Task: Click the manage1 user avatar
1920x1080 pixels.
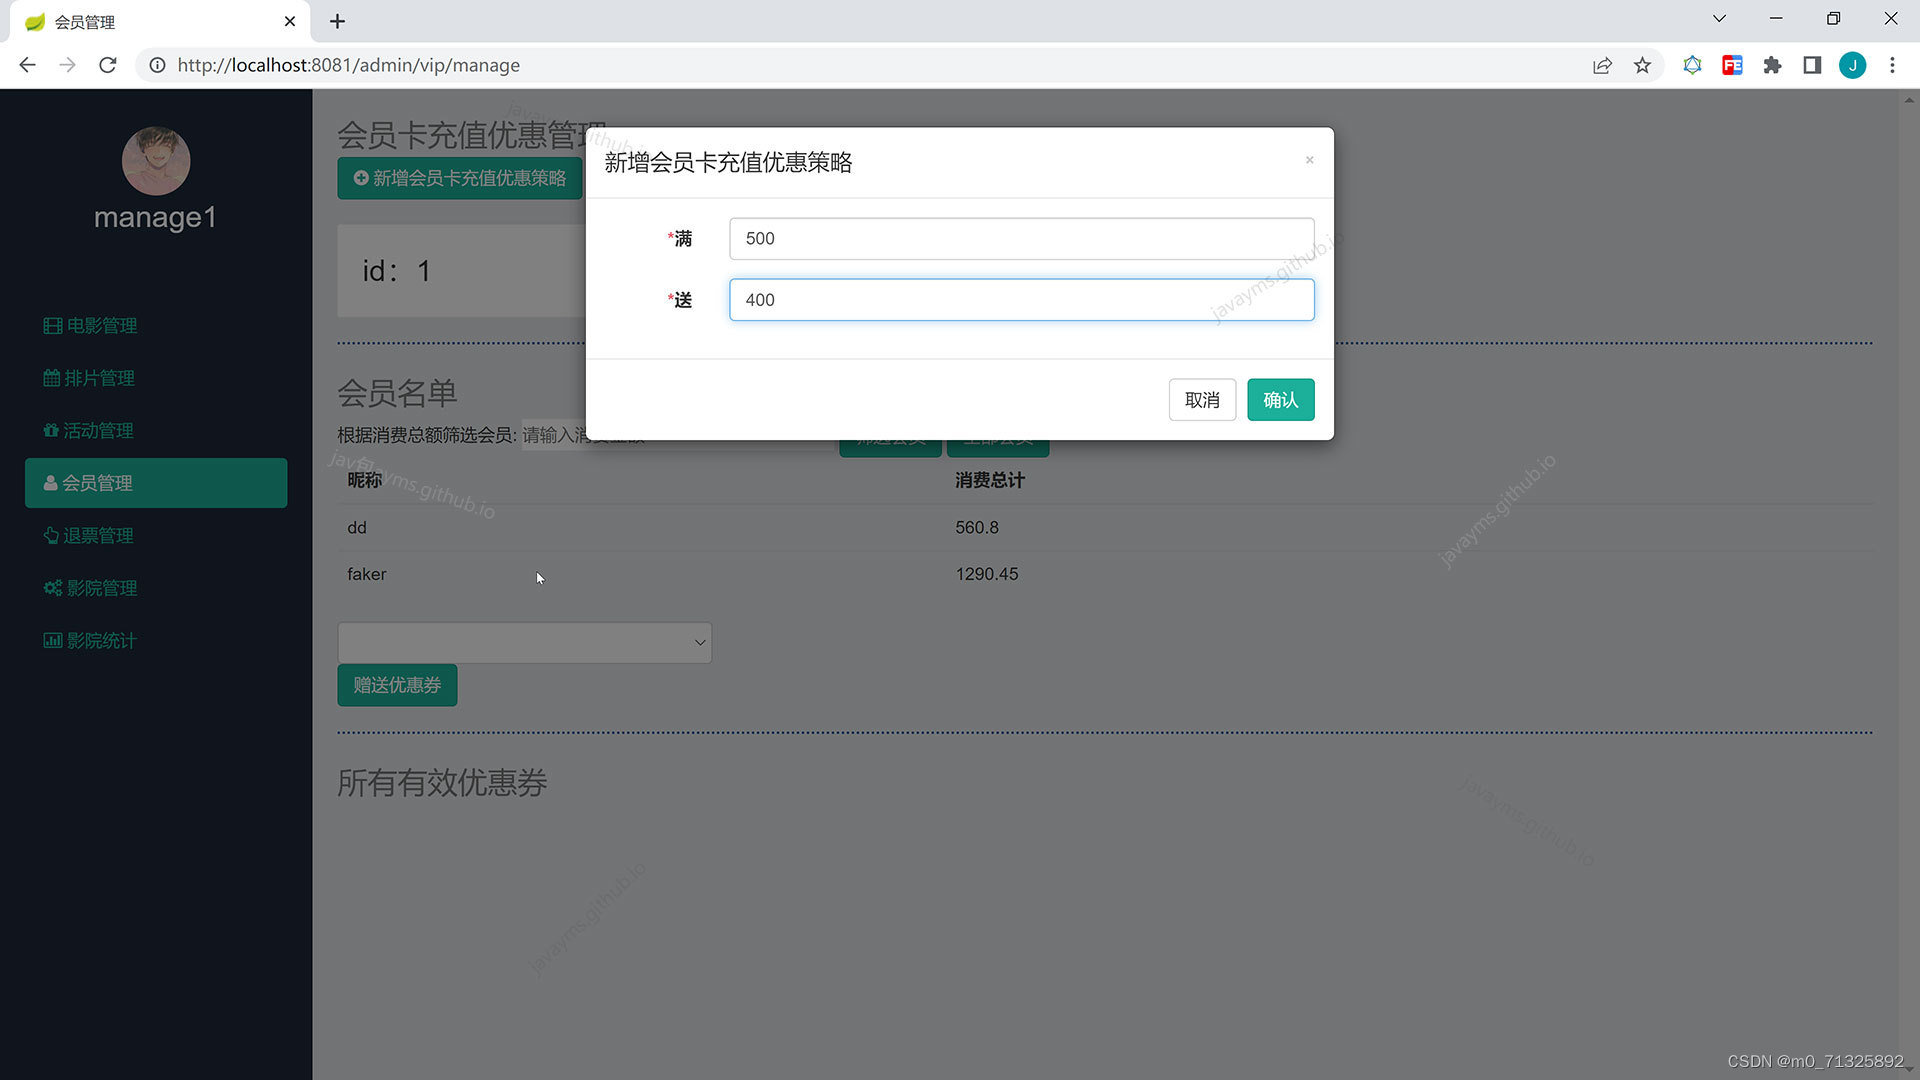Action: point(156,161)
